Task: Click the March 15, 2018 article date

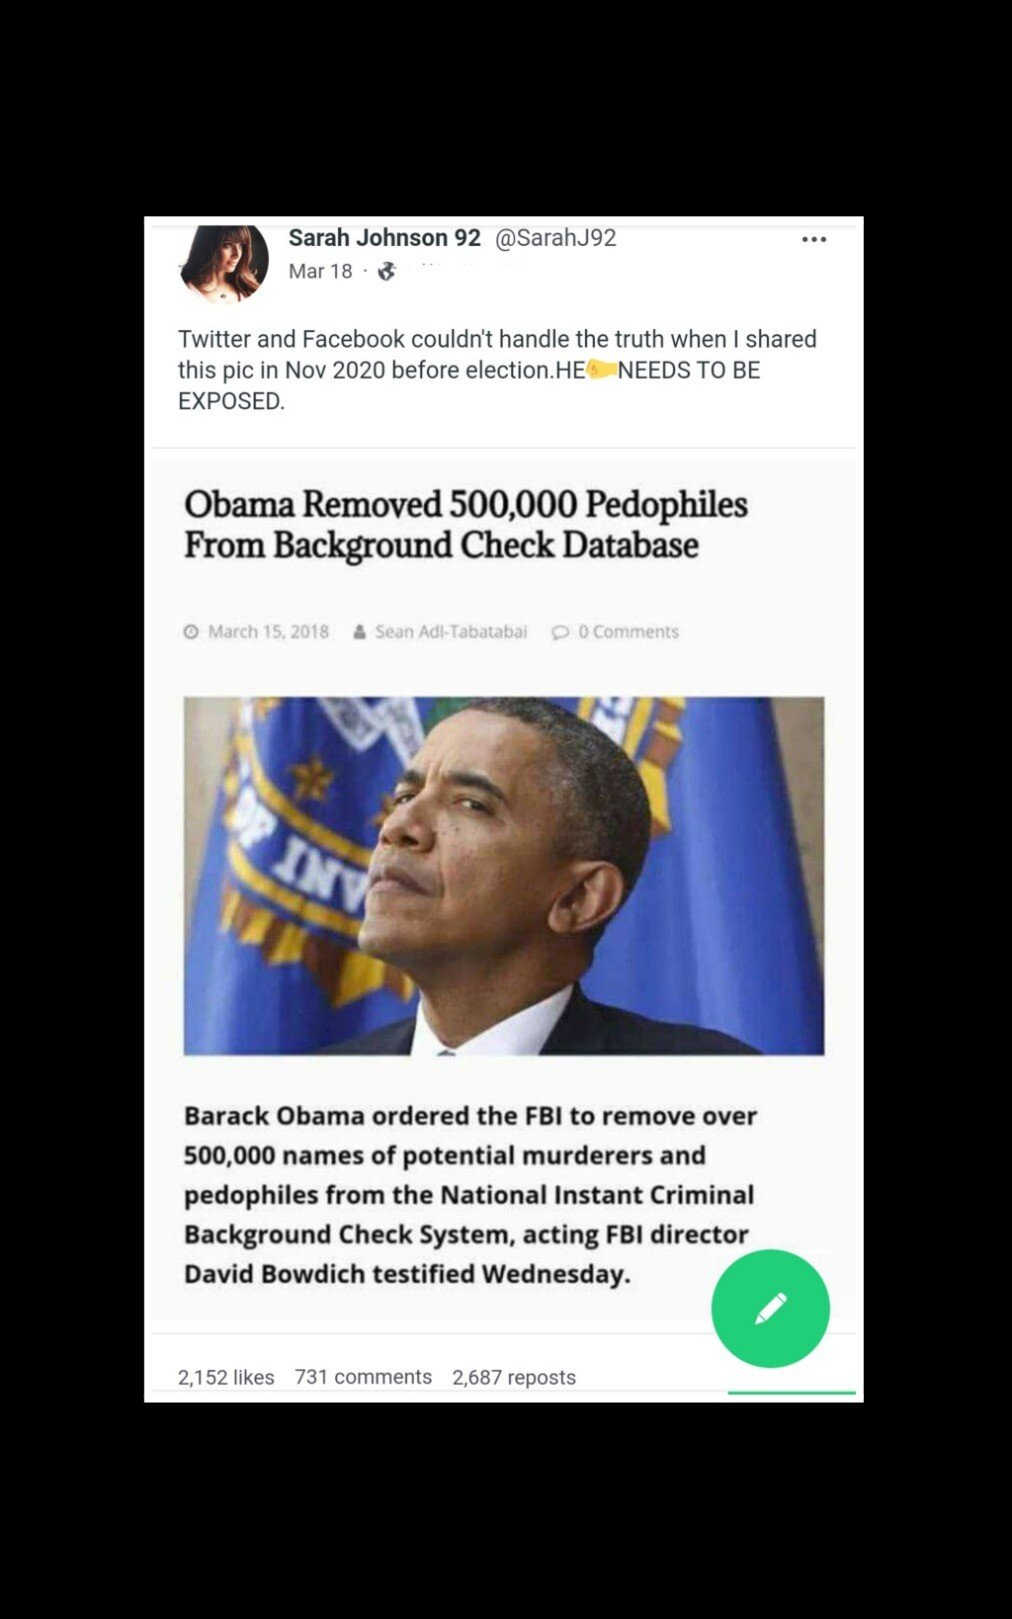Action: click(x=268, y=632)
